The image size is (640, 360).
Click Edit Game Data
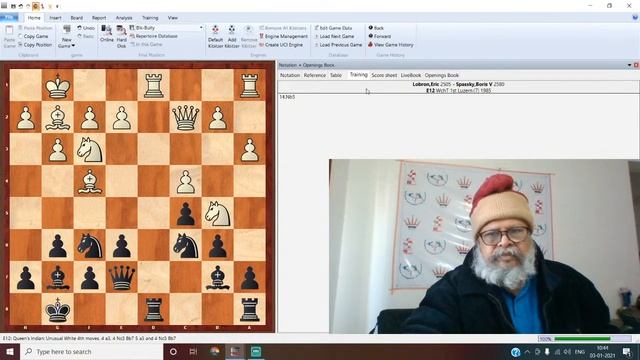pos(333,28)
